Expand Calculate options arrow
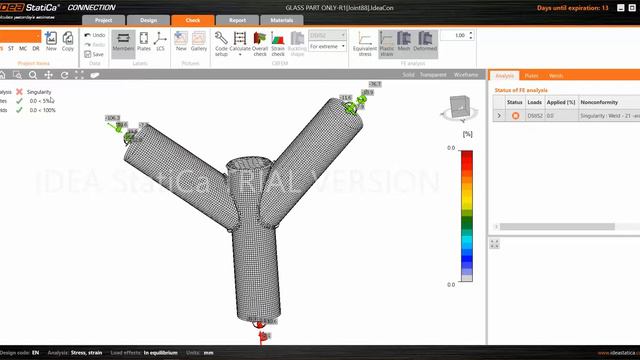 tap(240, 54)
